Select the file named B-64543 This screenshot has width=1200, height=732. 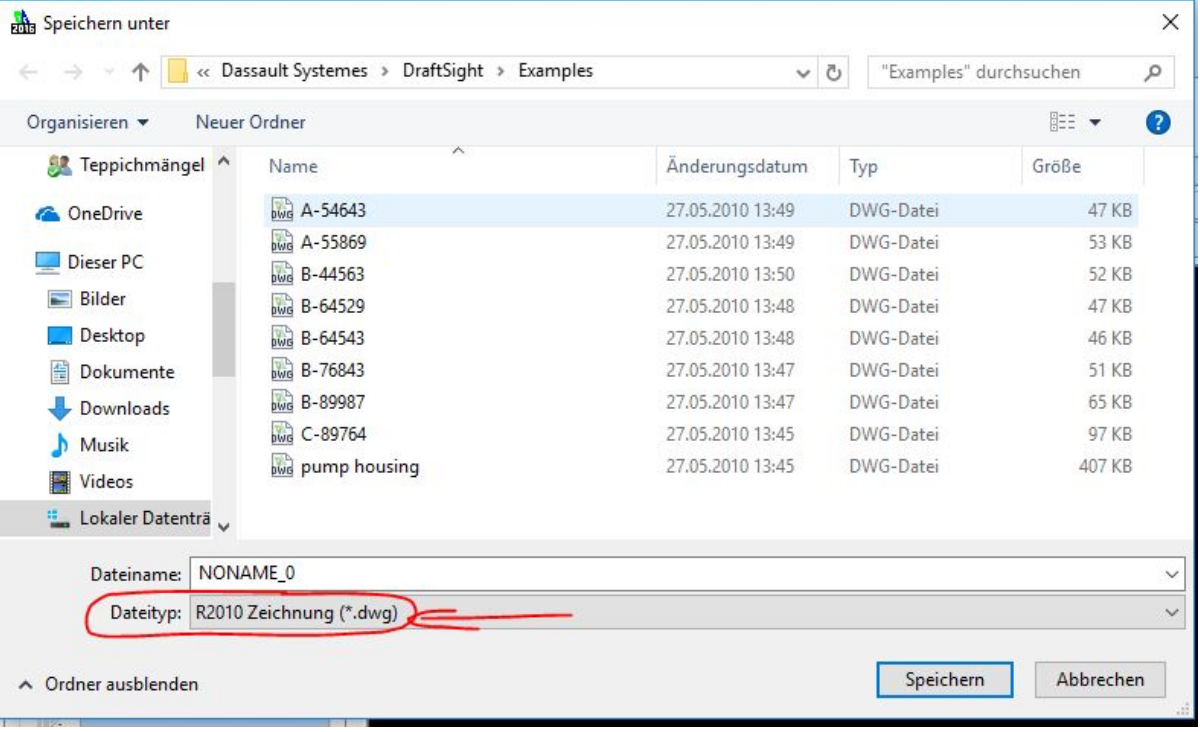click(x=333, y=338)
